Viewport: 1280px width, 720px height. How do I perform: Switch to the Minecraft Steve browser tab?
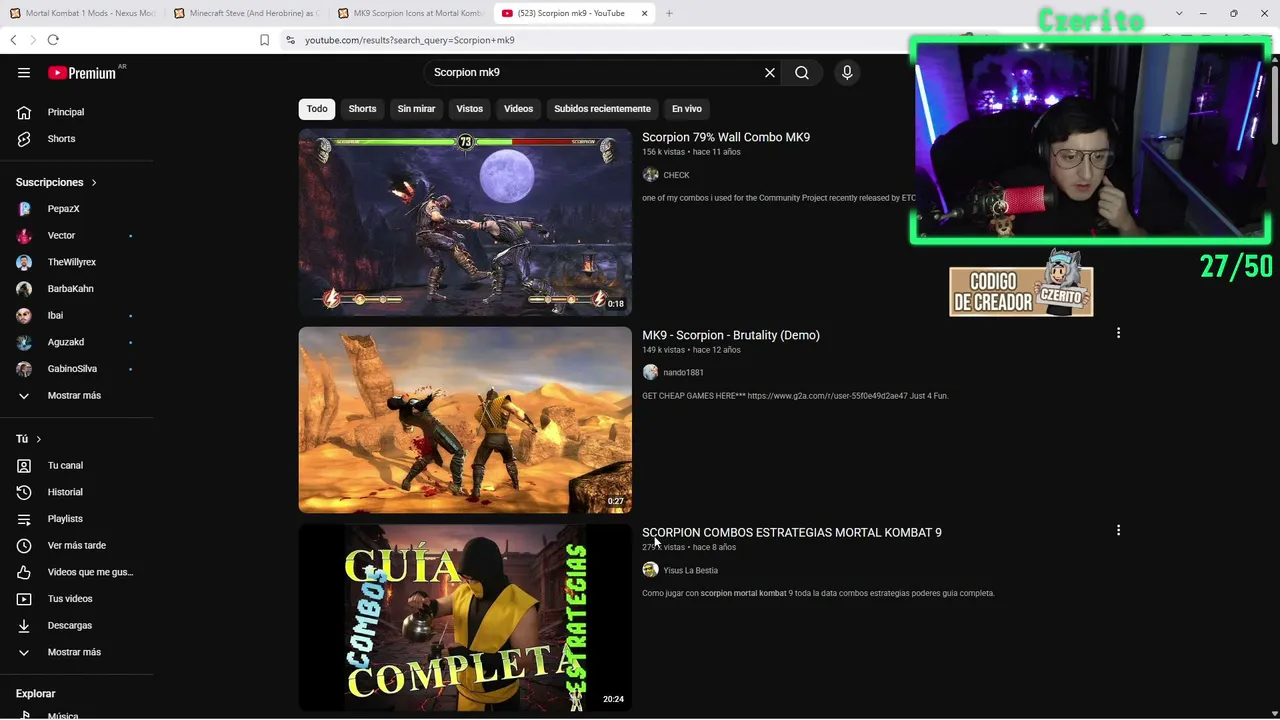pos(245,13)
